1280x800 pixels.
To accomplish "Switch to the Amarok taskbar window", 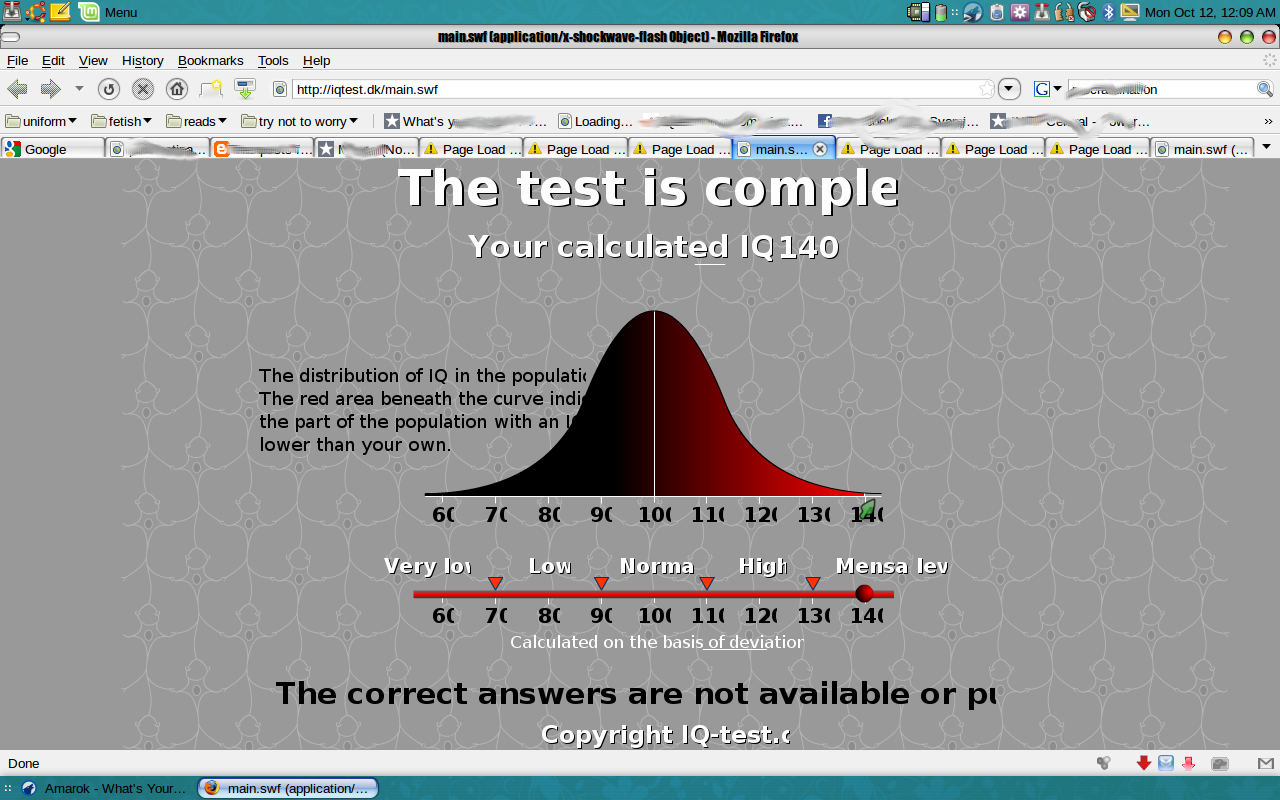I will click(x=105, y=788).
